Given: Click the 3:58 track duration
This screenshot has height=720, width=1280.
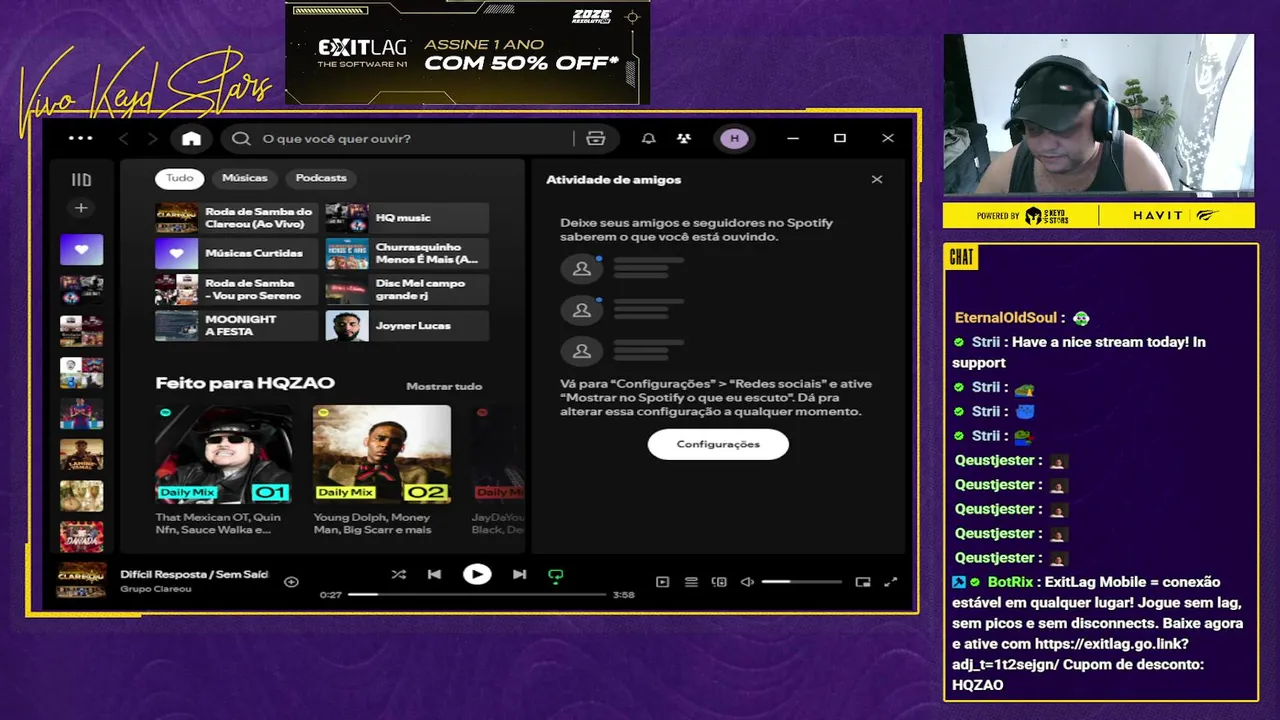Looking at the screenshot, I should coord(623,595).
